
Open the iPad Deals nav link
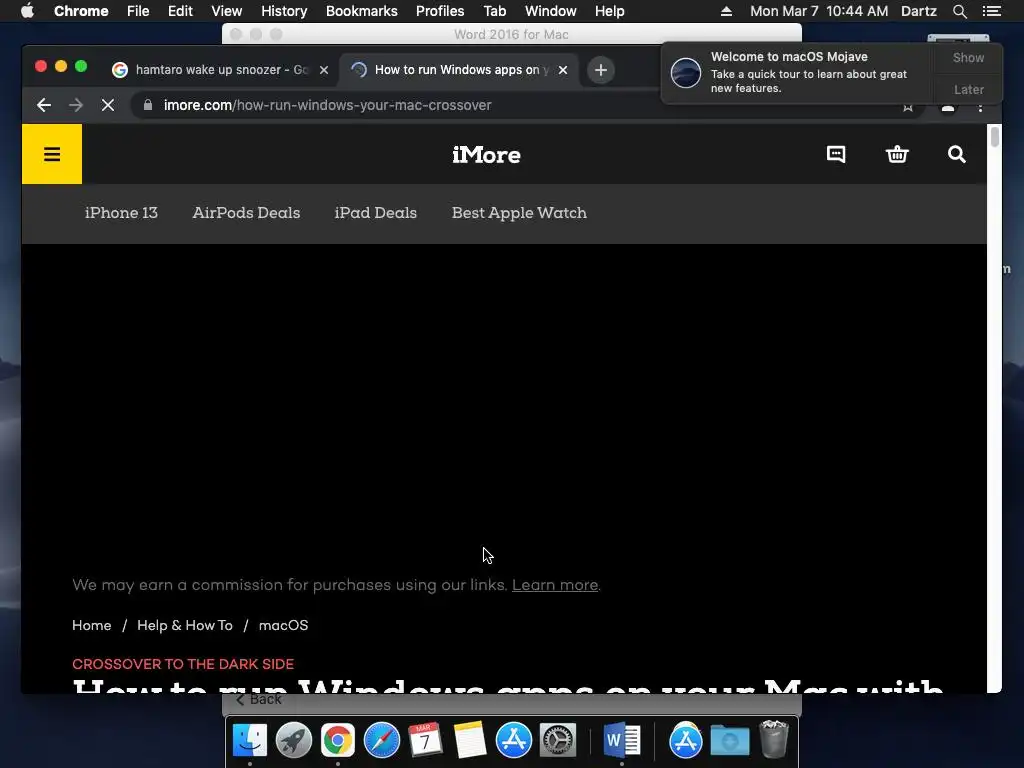pyautogui.click(x=376, y=213)
